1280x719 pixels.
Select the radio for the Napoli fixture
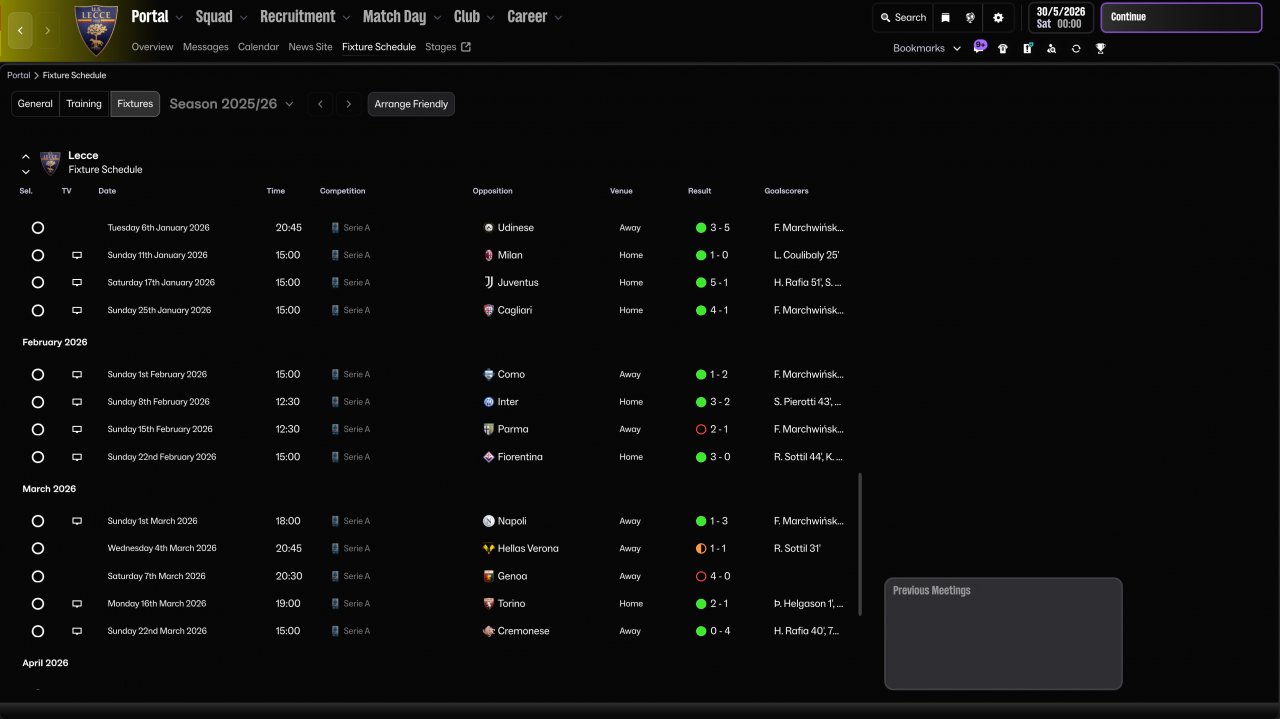tap(38, 521)
